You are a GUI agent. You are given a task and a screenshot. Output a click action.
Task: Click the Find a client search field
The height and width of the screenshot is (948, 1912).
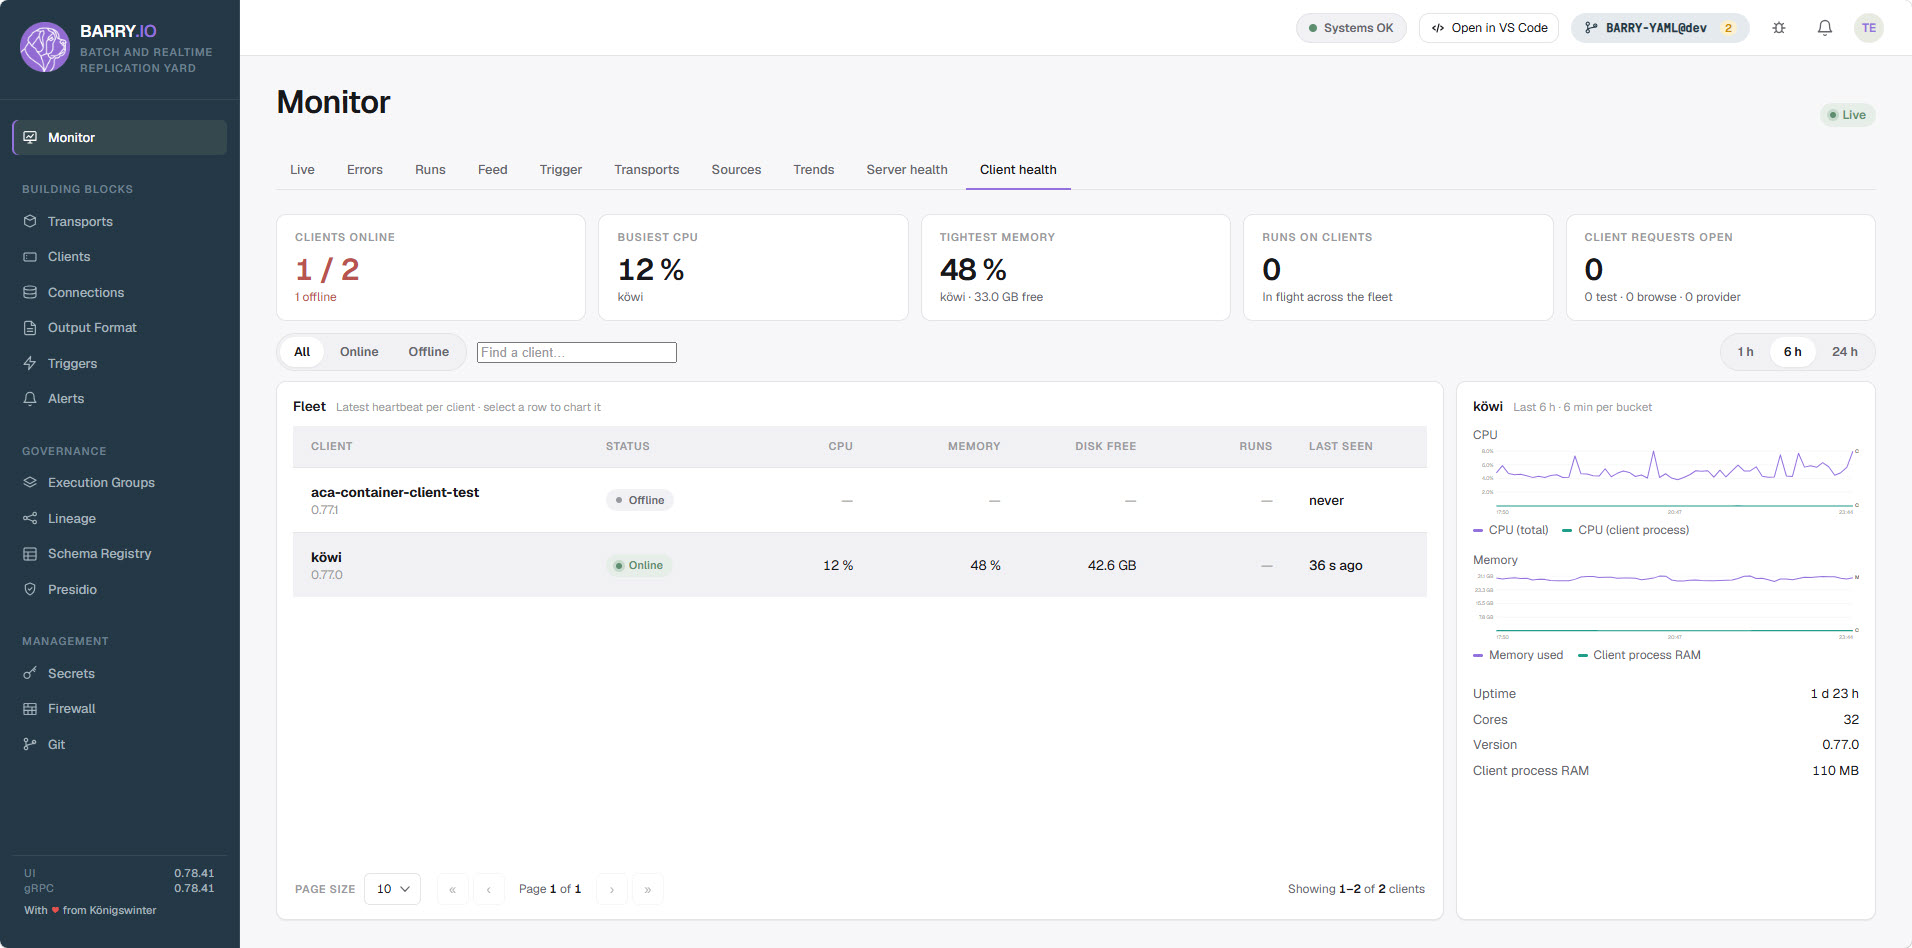[577, 352]
